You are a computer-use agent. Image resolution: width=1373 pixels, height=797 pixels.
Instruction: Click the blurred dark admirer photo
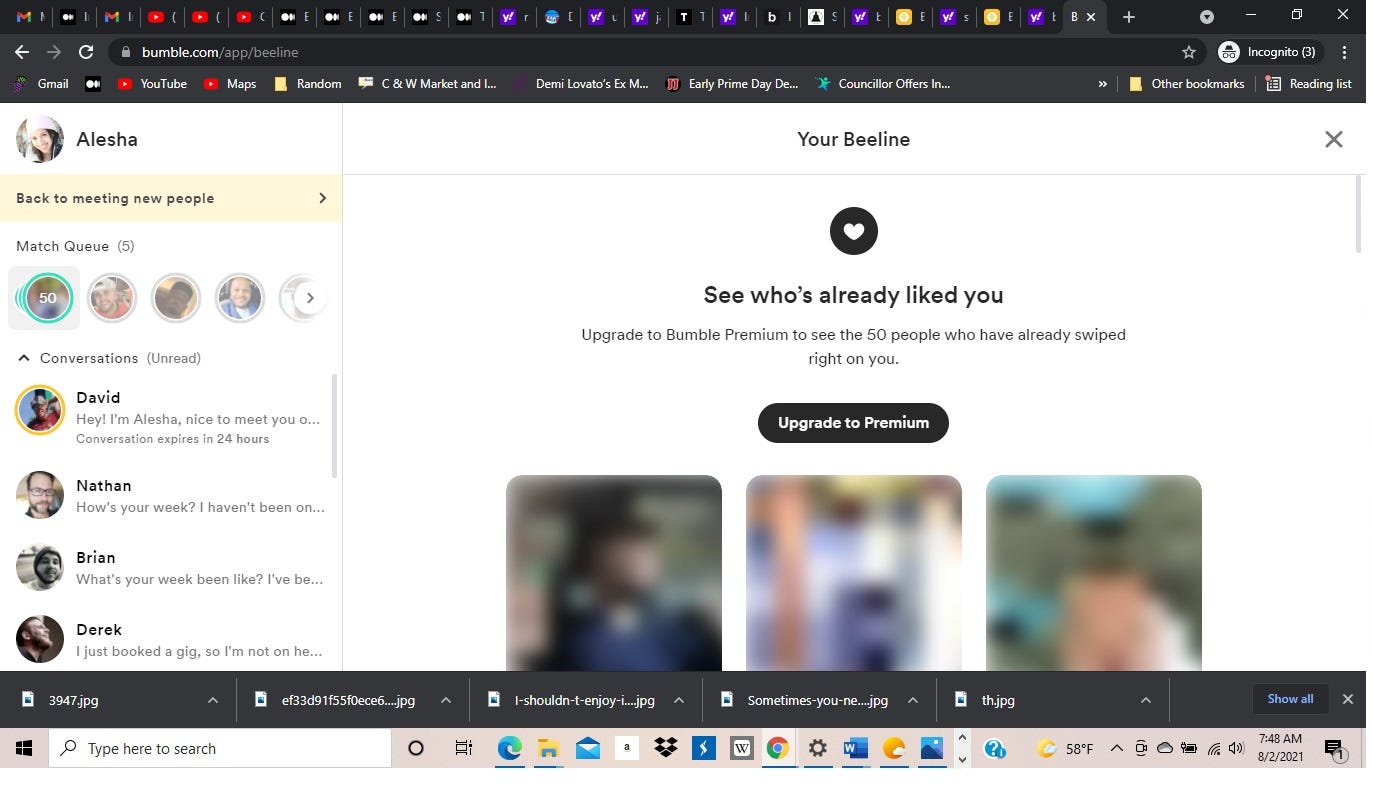coord(613,573)
